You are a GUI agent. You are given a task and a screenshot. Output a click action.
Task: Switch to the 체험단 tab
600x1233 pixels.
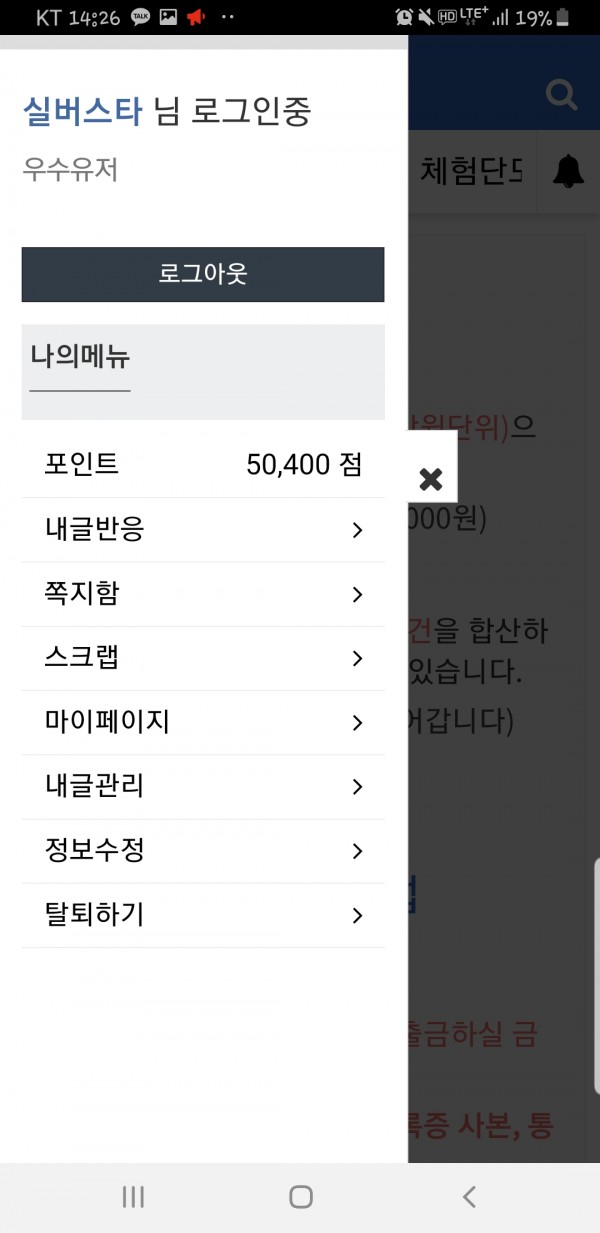coord(472,172)
